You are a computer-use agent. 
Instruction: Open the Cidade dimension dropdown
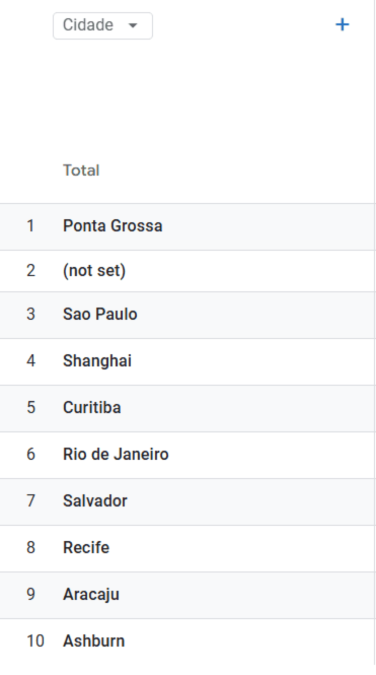click(103, 26)
